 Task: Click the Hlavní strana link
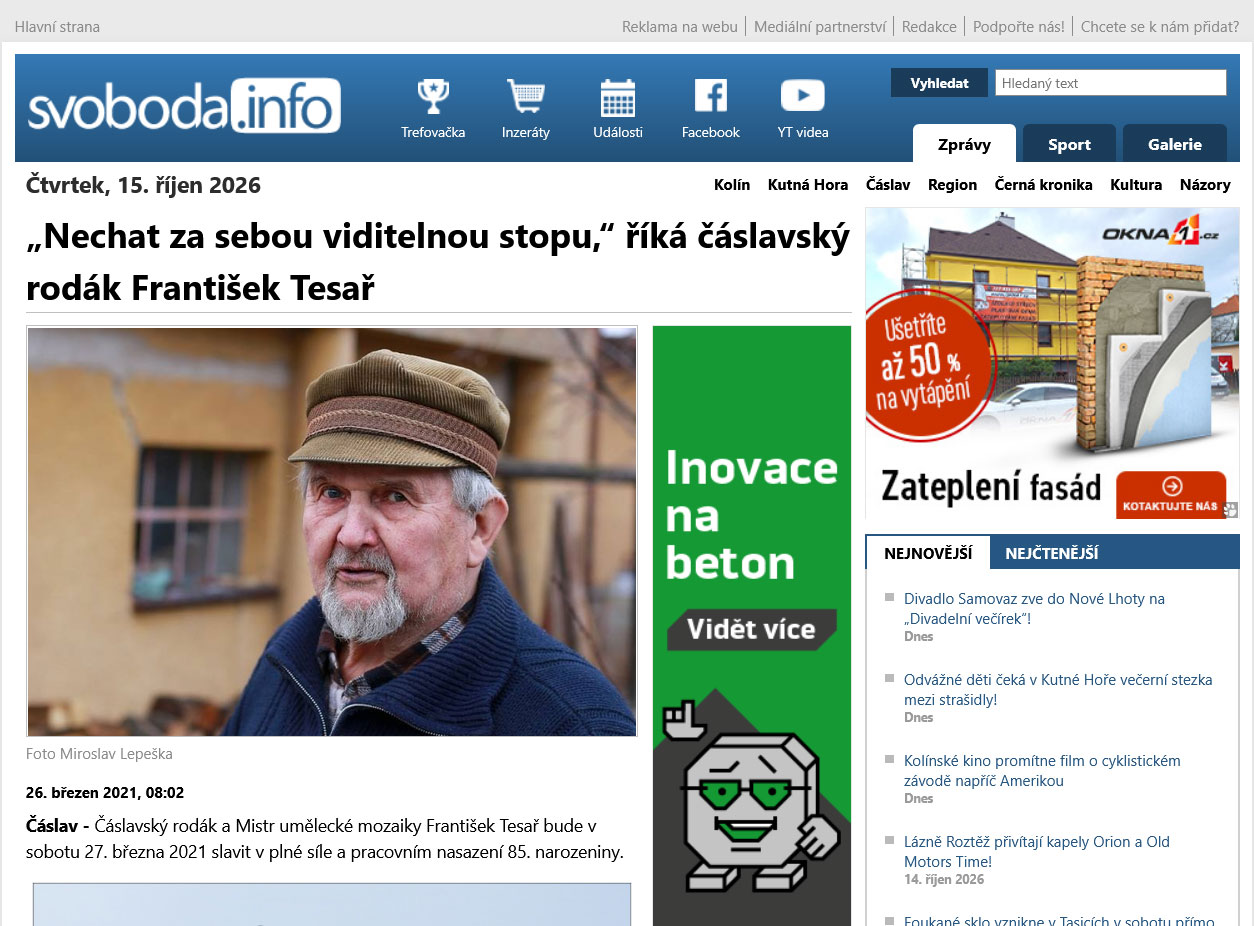[57, 27]
